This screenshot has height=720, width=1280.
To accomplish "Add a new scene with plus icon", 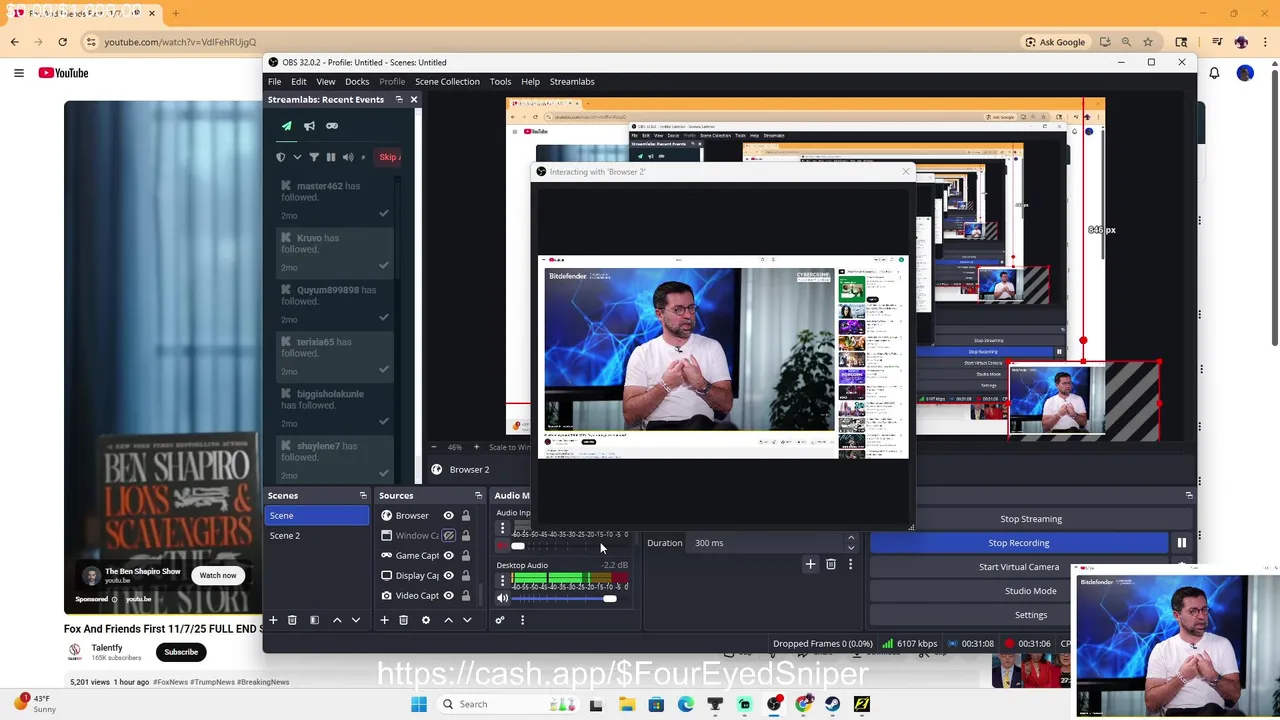I will (273, 620).
